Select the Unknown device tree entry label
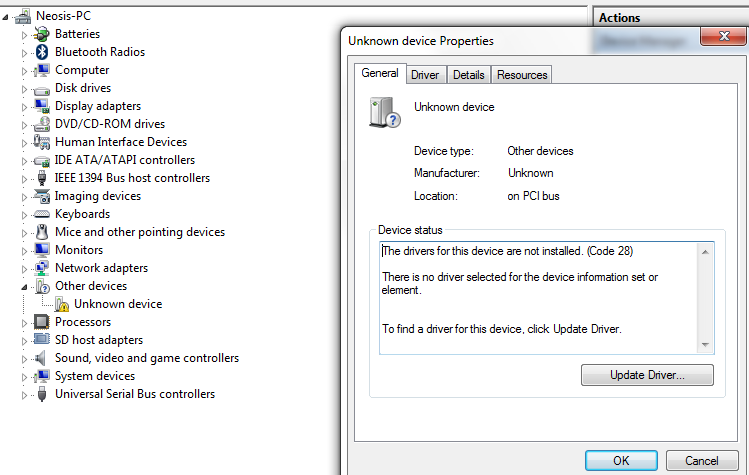Screen dimensions: 749x475 (x=118, y=304)
